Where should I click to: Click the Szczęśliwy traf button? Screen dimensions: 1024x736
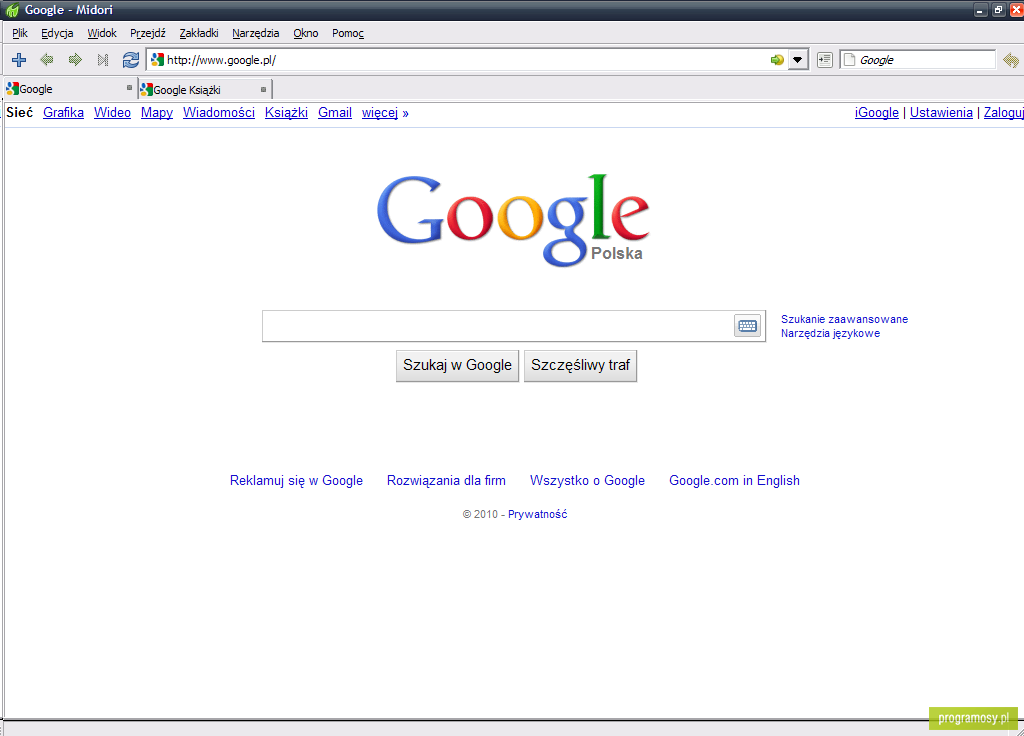click(x=580, y=366)
